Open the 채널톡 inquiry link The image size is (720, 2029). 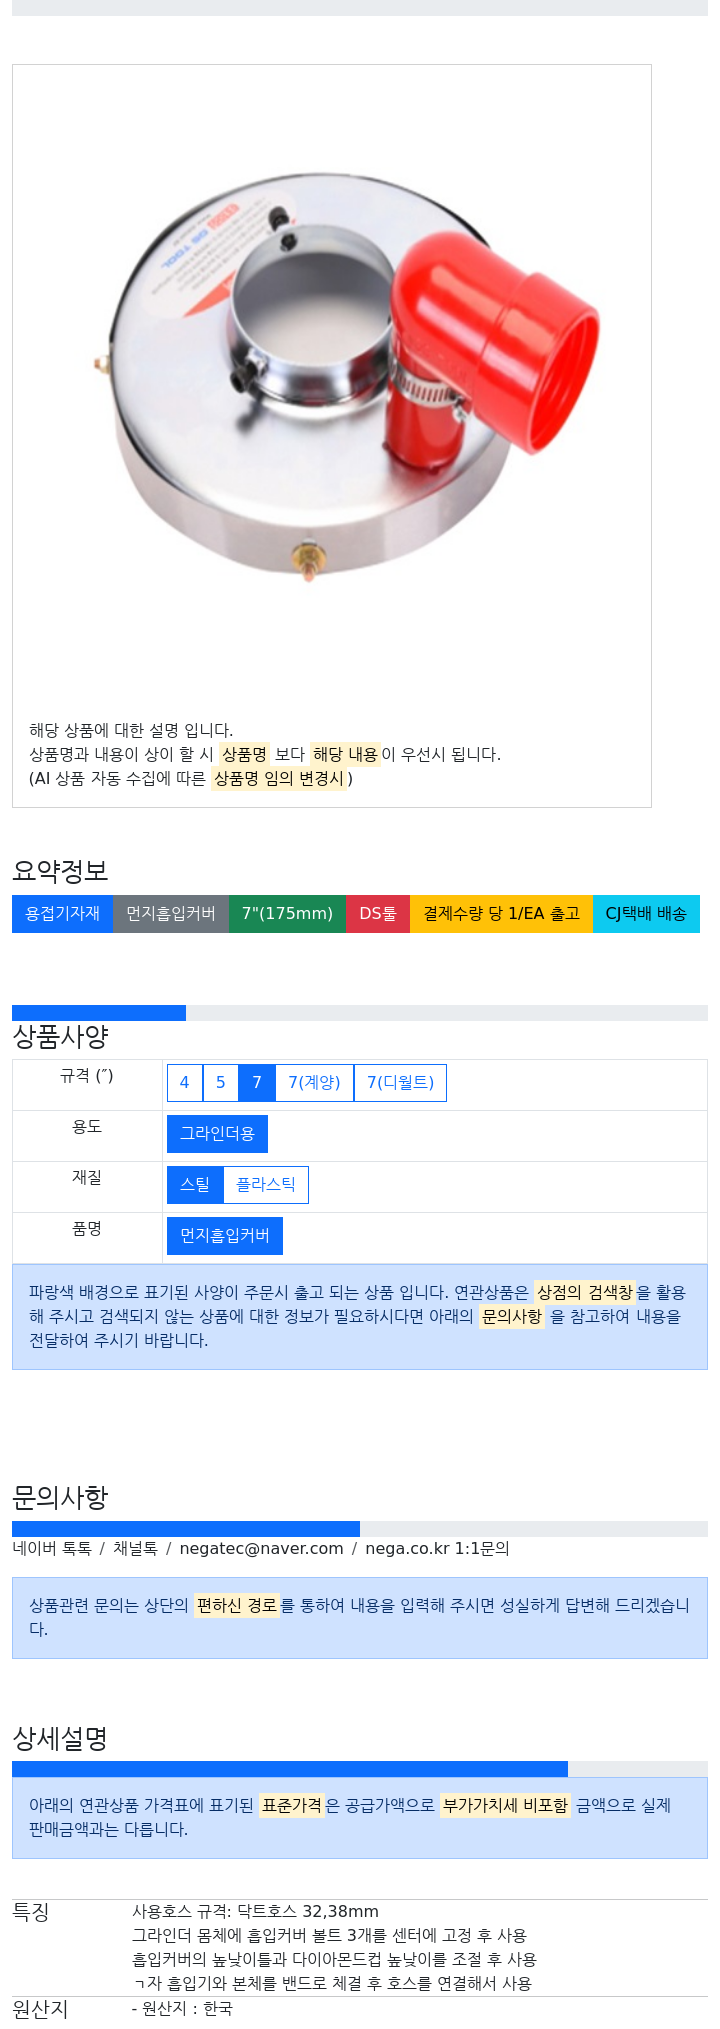coord(135,1549)
